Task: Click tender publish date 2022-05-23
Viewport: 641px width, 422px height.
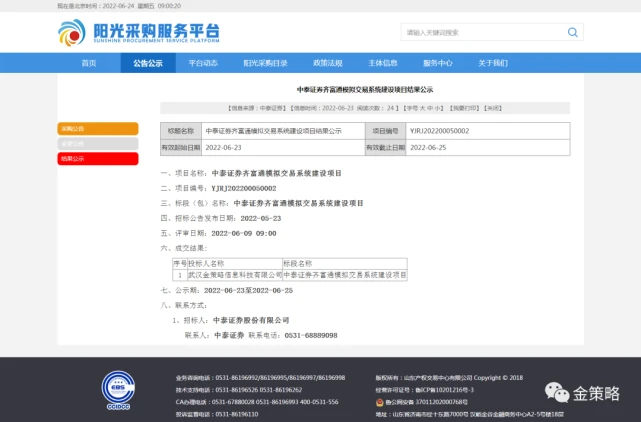Action: coord(261,218)
